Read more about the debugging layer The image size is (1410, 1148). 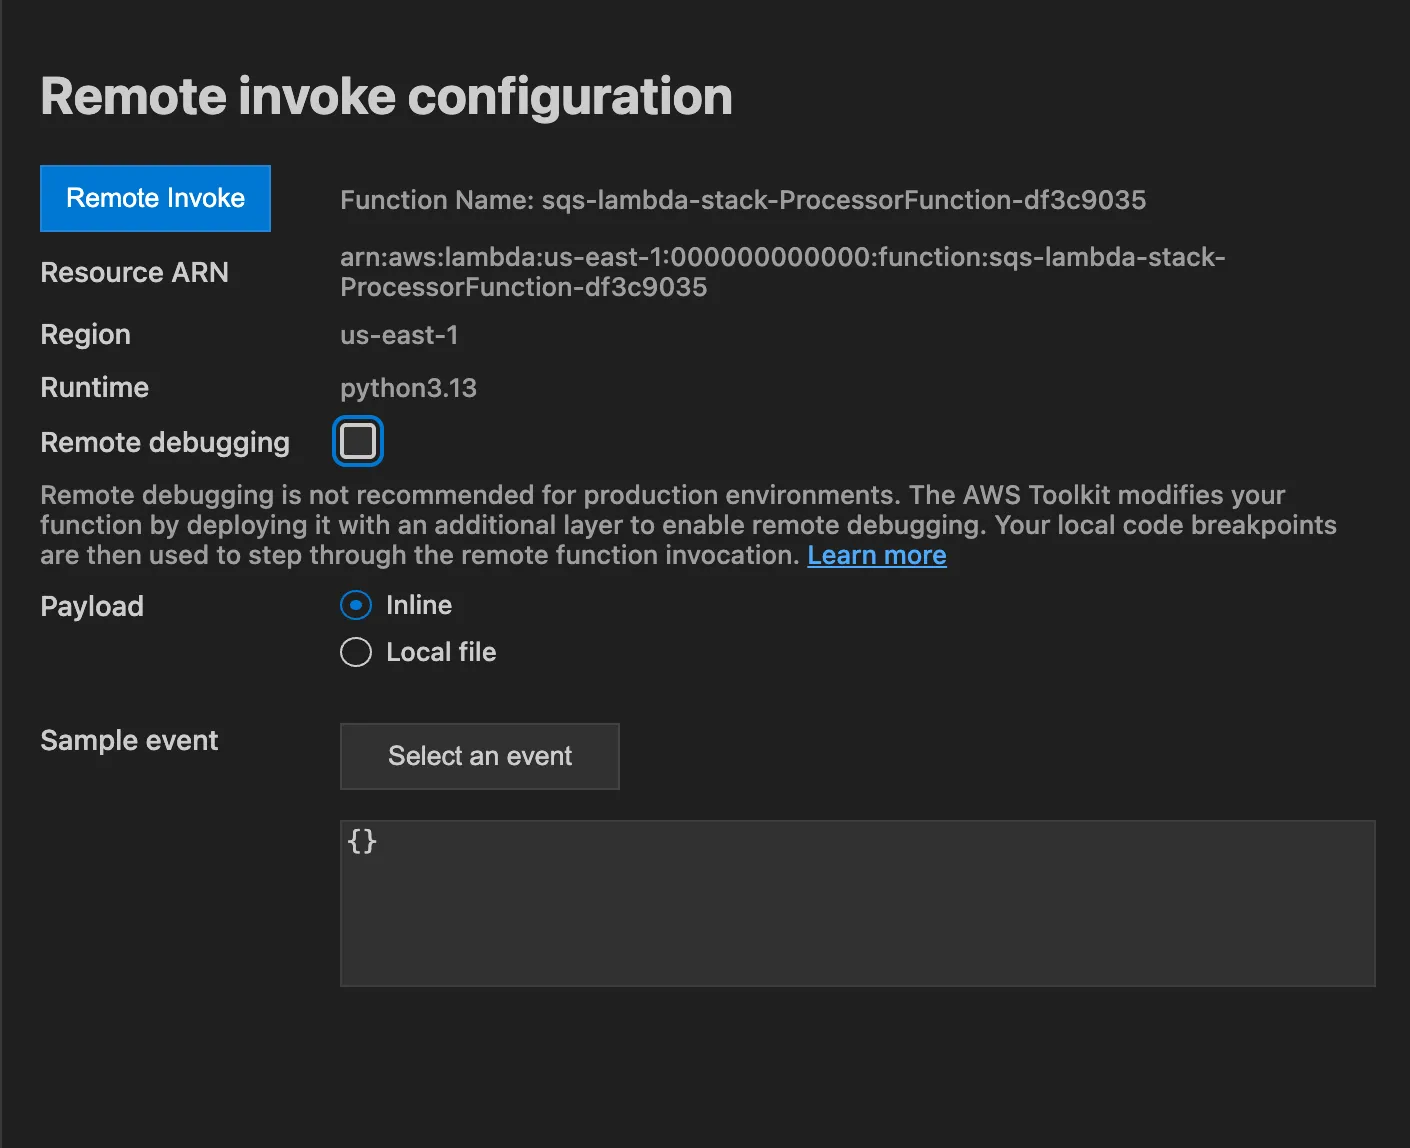[x=876, y=555]
